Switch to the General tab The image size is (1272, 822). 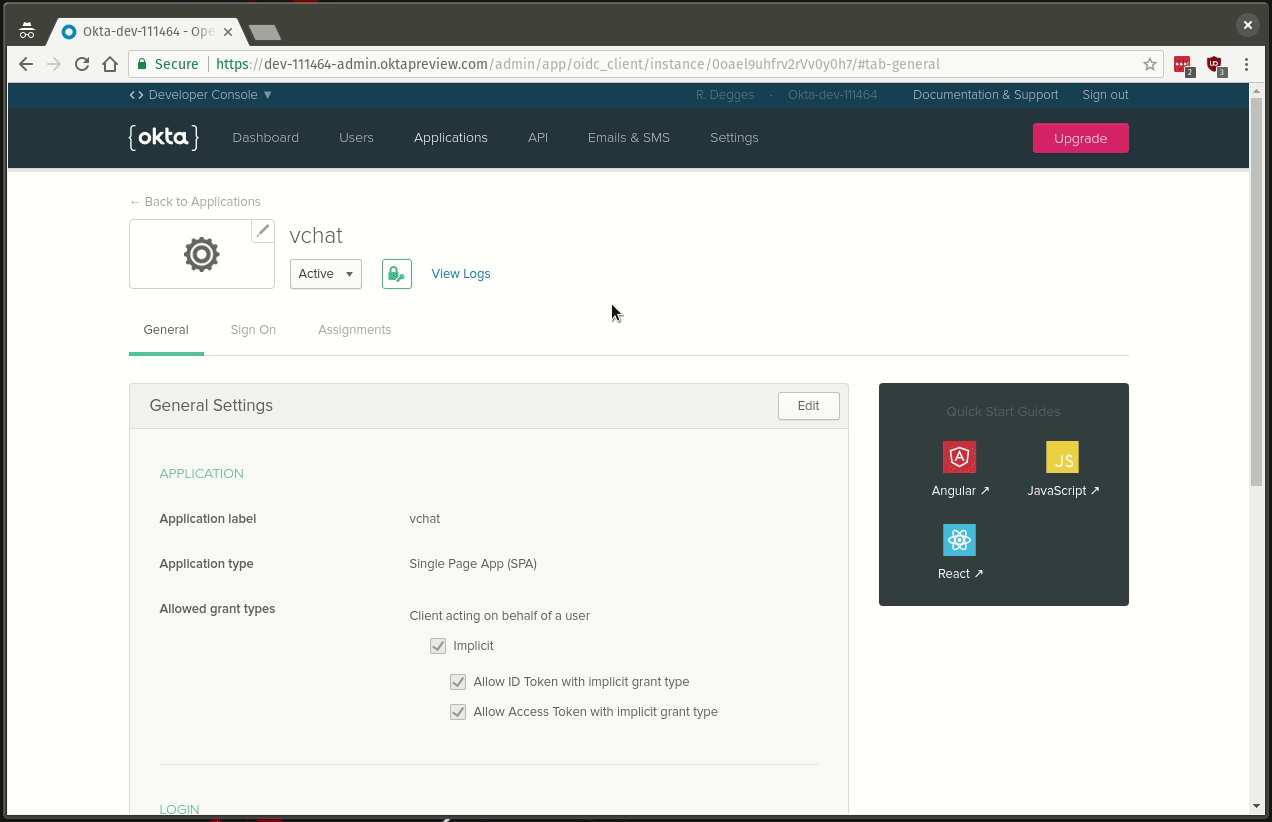(x=166, y=330)
